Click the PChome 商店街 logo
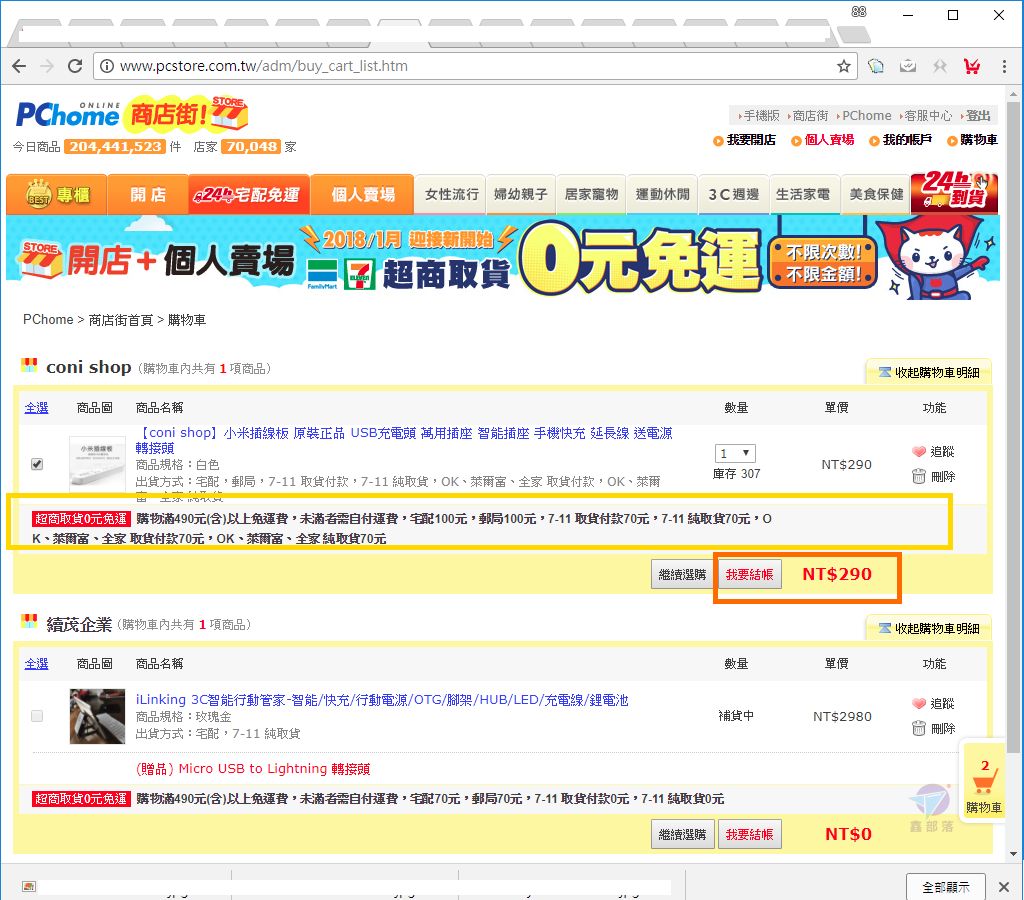 pyautogui.click(x=132, y=113)
